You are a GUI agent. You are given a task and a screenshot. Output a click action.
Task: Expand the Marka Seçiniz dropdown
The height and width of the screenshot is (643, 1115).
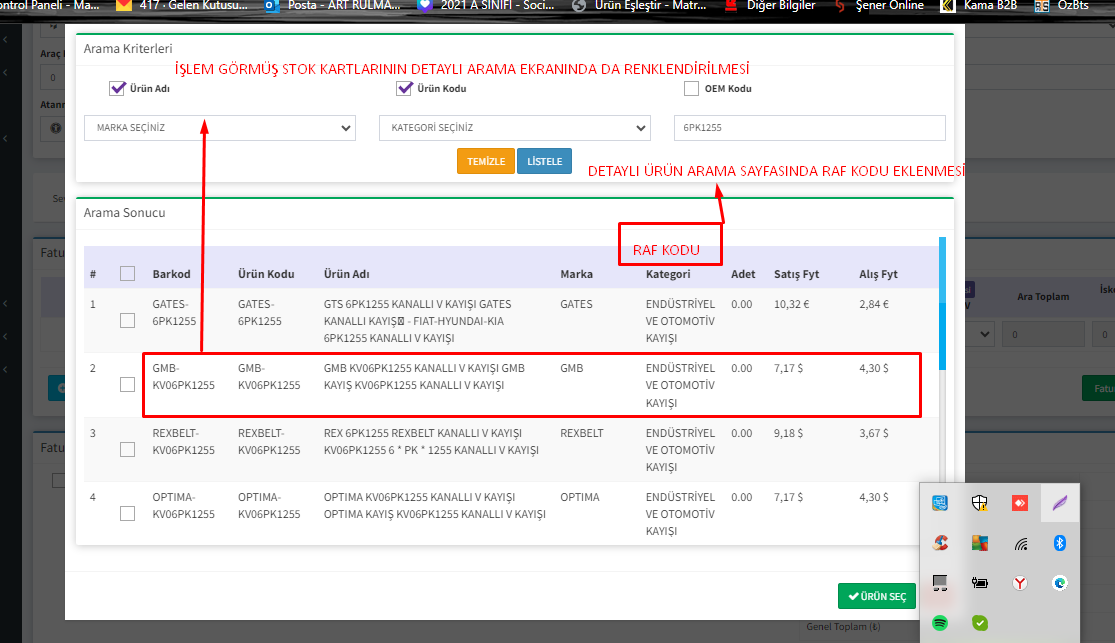[219, 128]
